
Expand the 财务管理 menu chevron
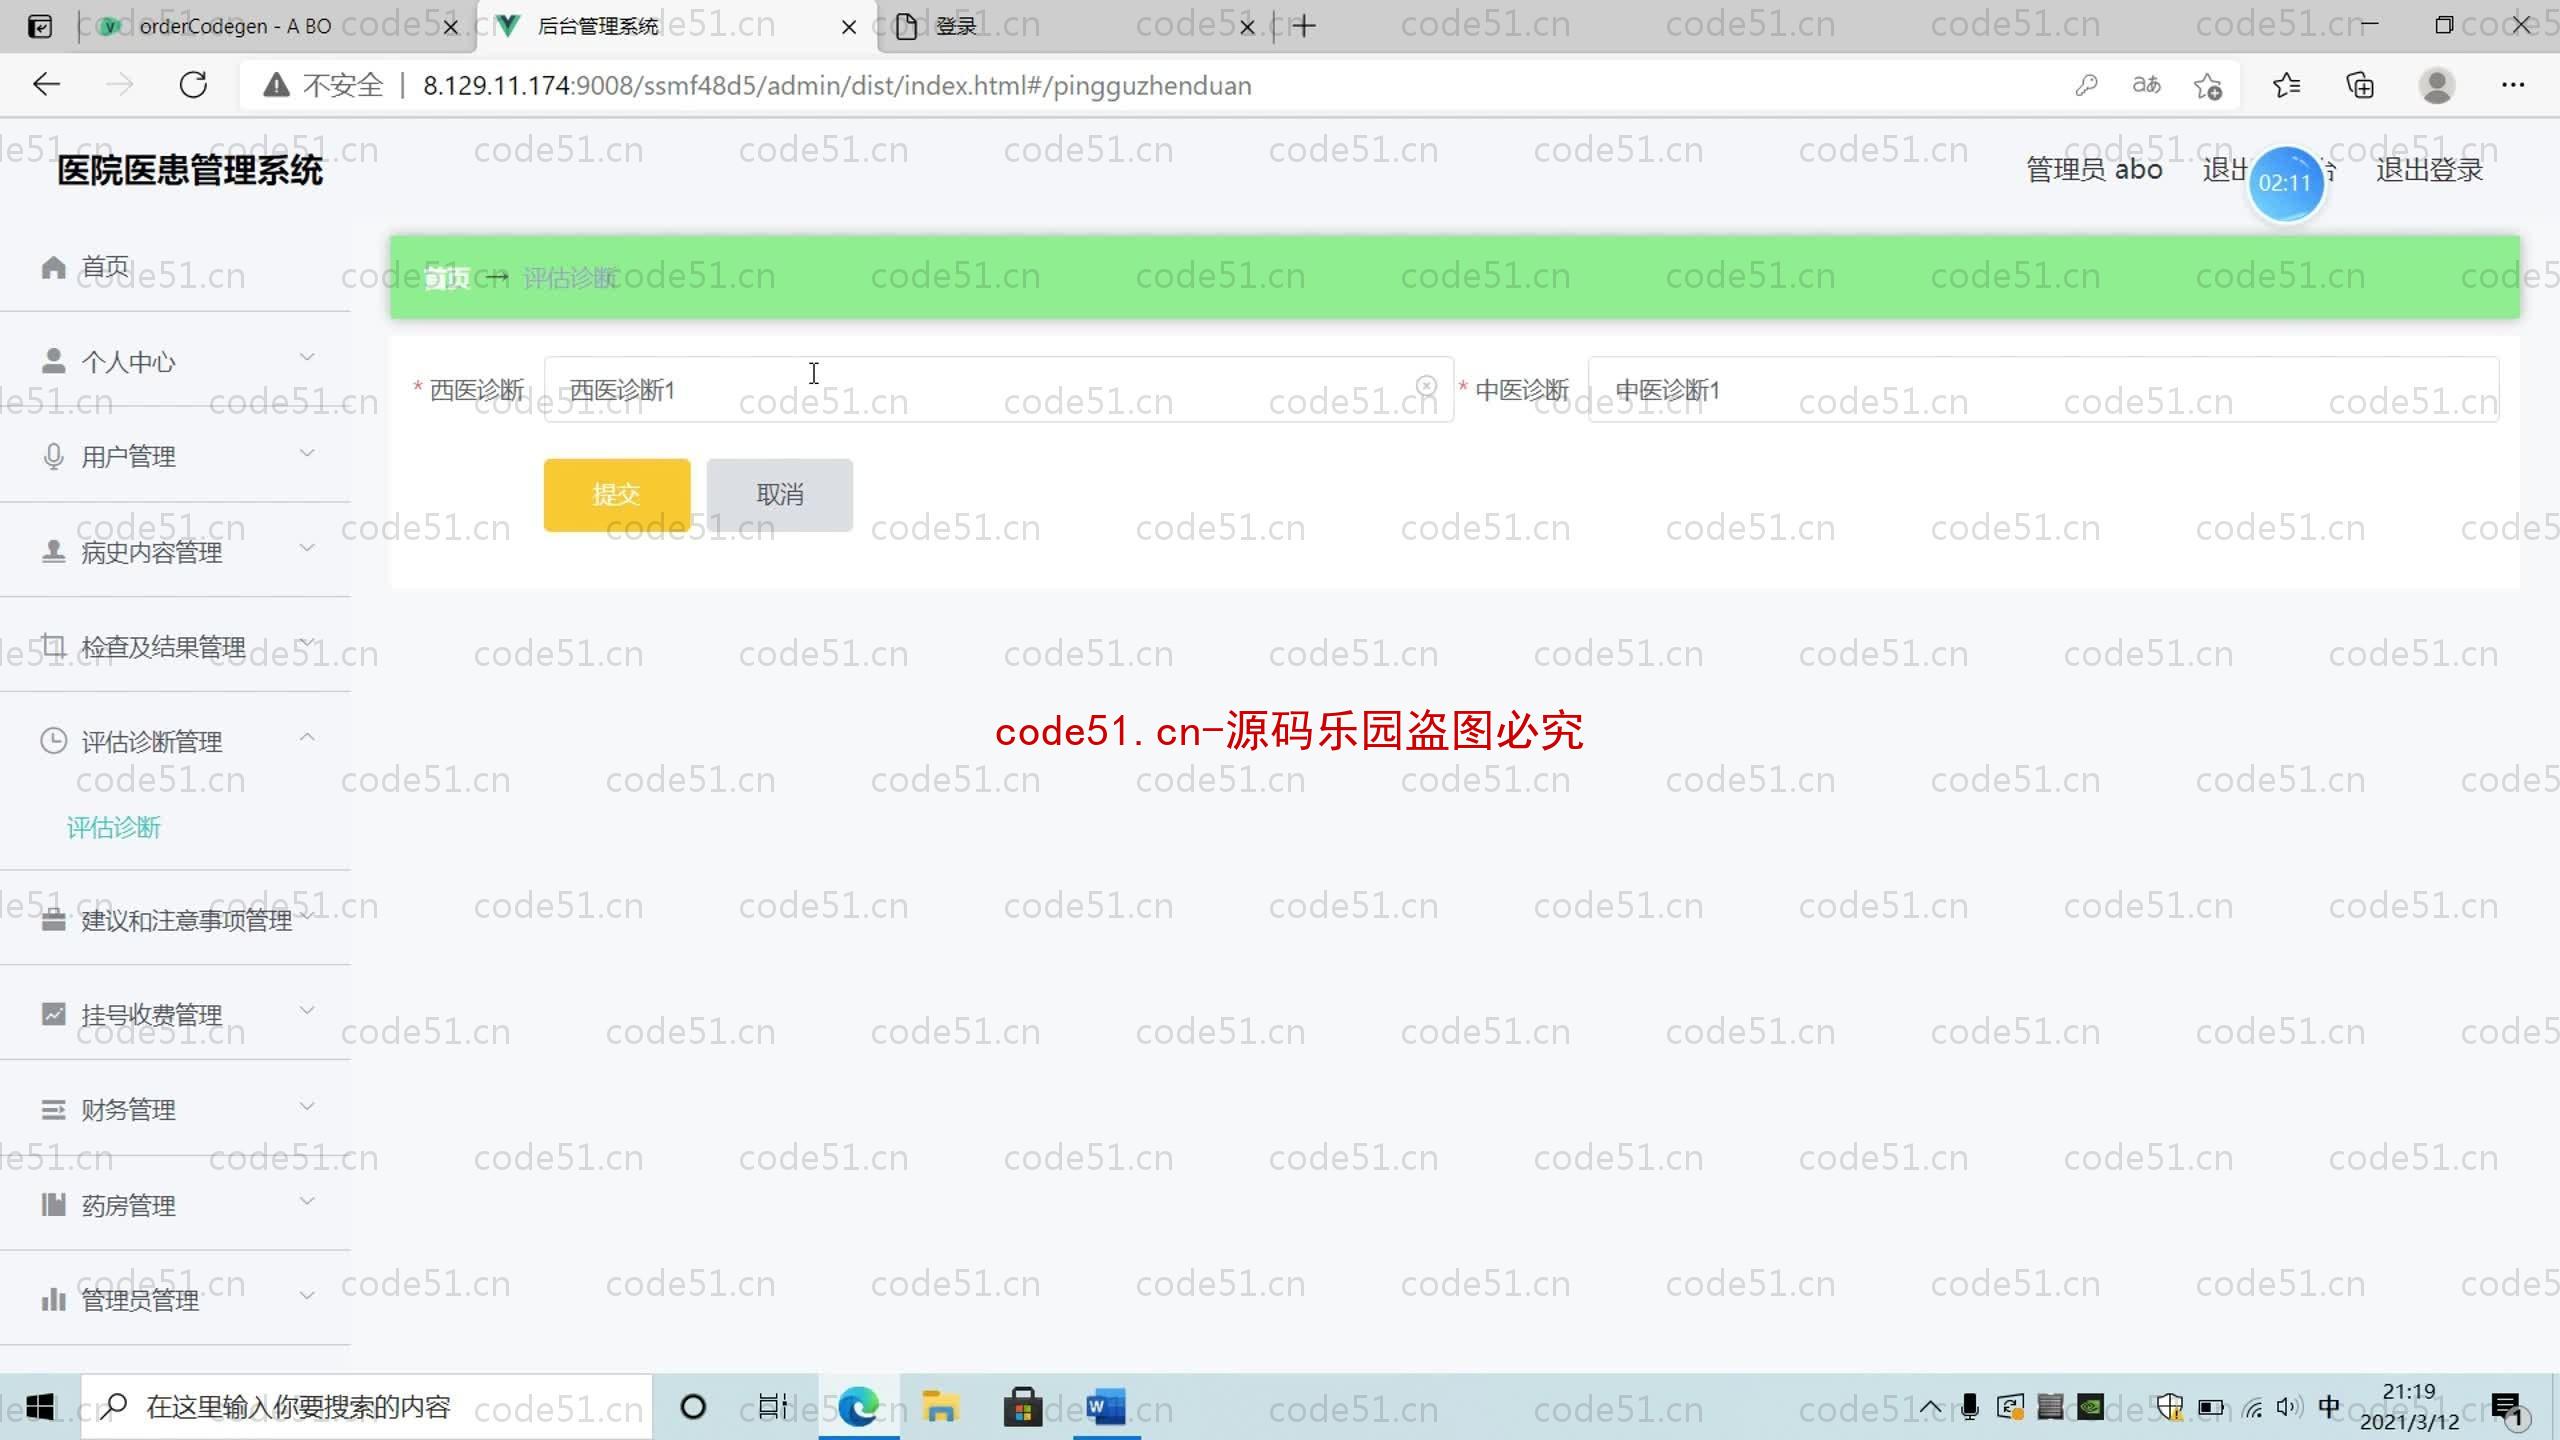click(307, 1106)
